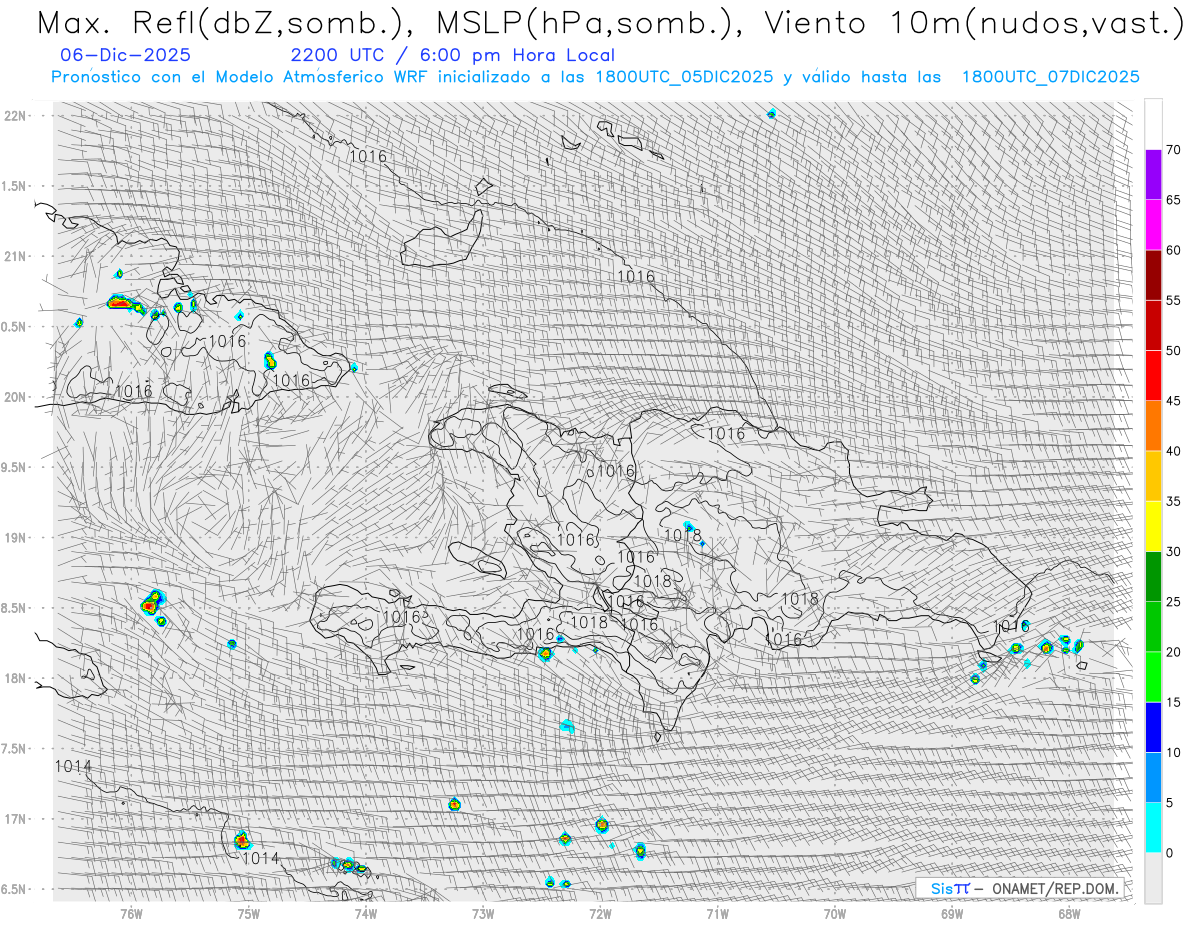This screenshot has width=1200, height=927.
Task: Click the 71W longitude axis label
Action: [x=717, y=913]
